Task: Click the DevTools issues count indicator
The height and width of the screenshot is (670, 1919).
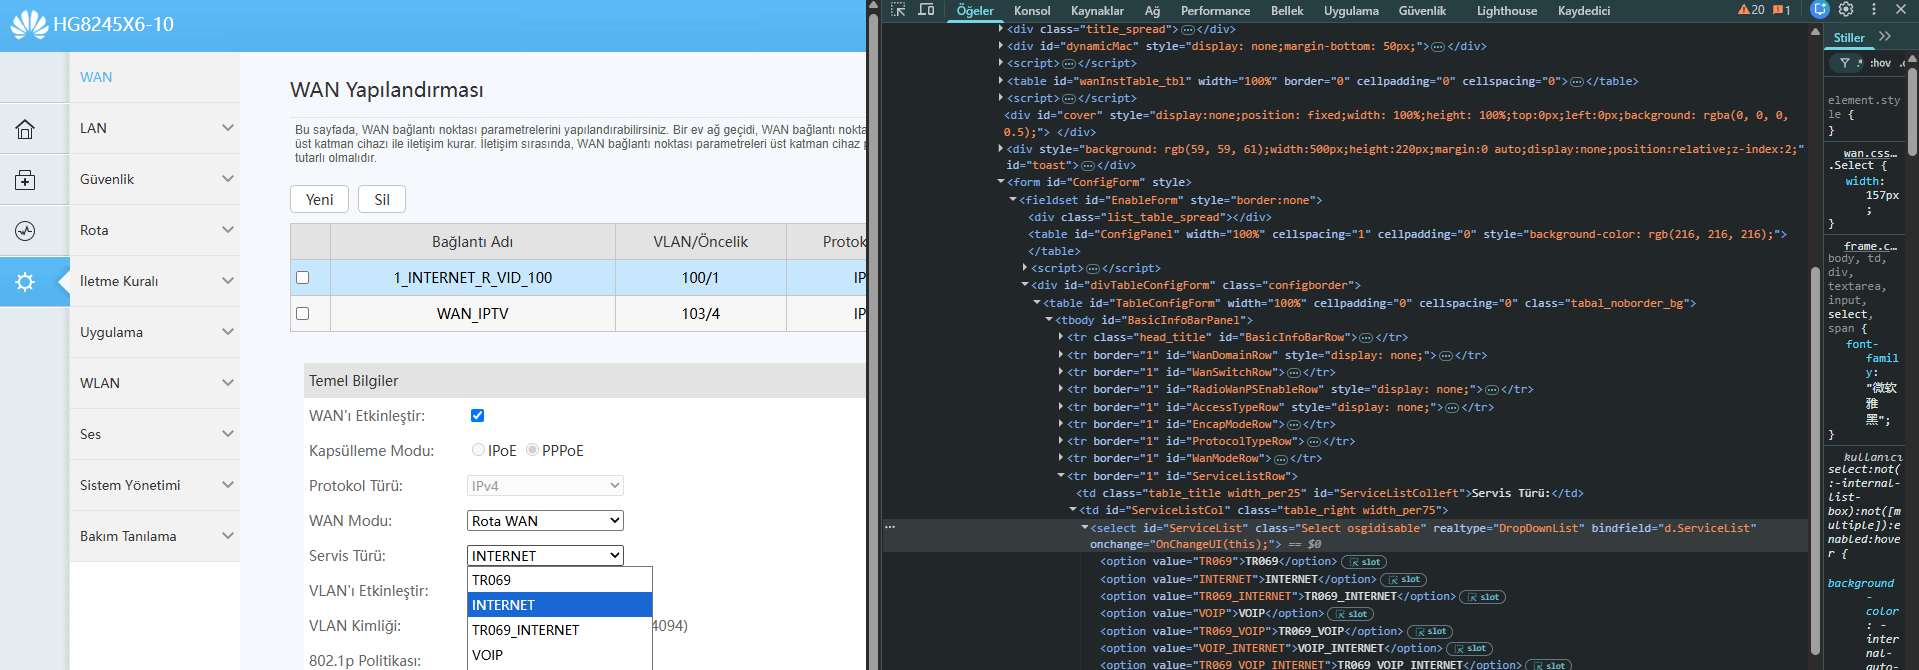Action: [x=1782, y=10]
